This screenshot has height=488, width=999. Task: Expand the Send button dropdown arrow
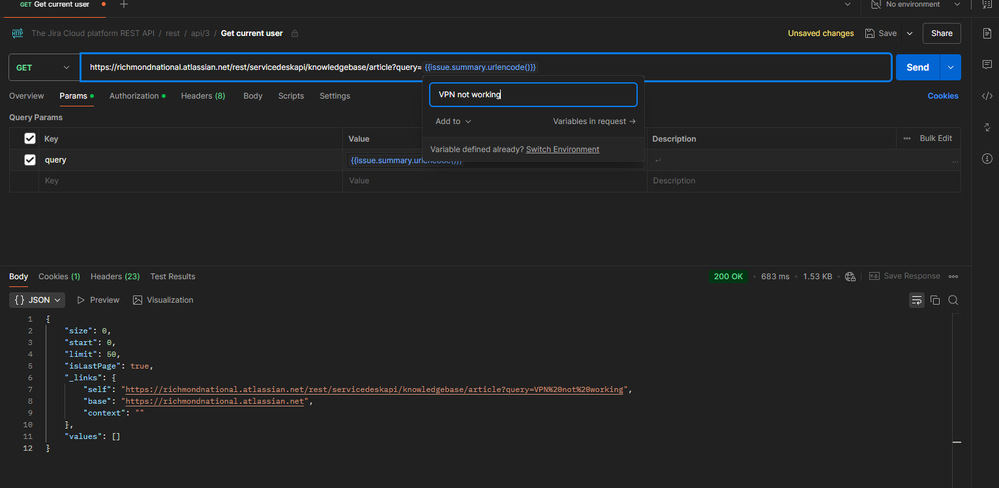(x=950, y=68)
